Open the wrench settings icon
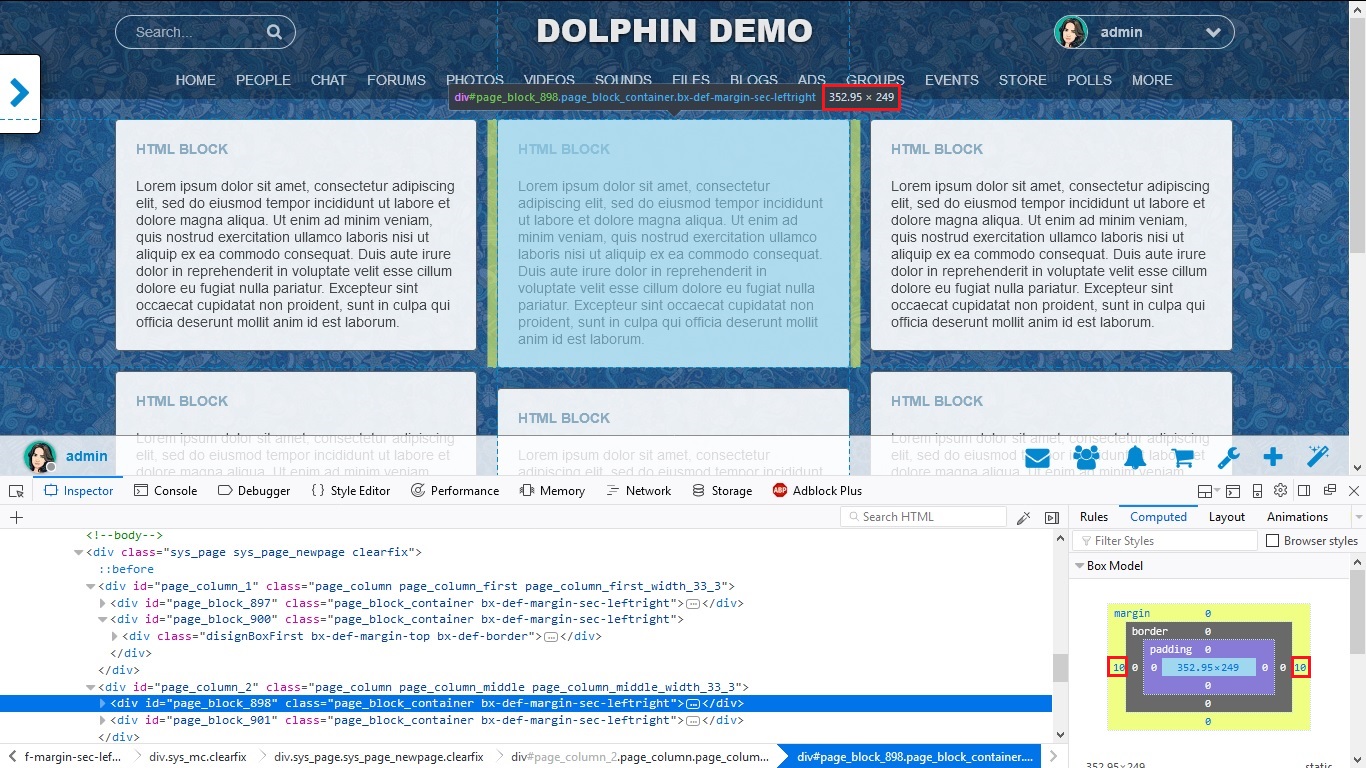 pyautogui.click(x=1228, y=458)
